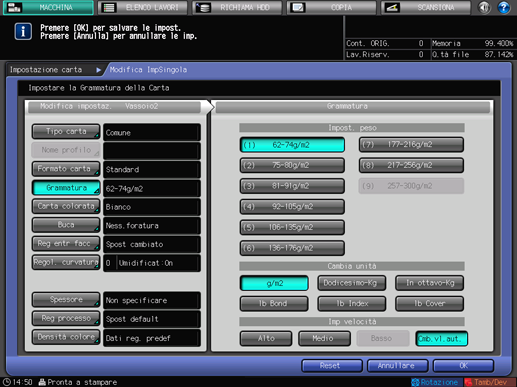Click the clock icon in status bar
This screenshot has width=517, height=387.
point(7,382)
